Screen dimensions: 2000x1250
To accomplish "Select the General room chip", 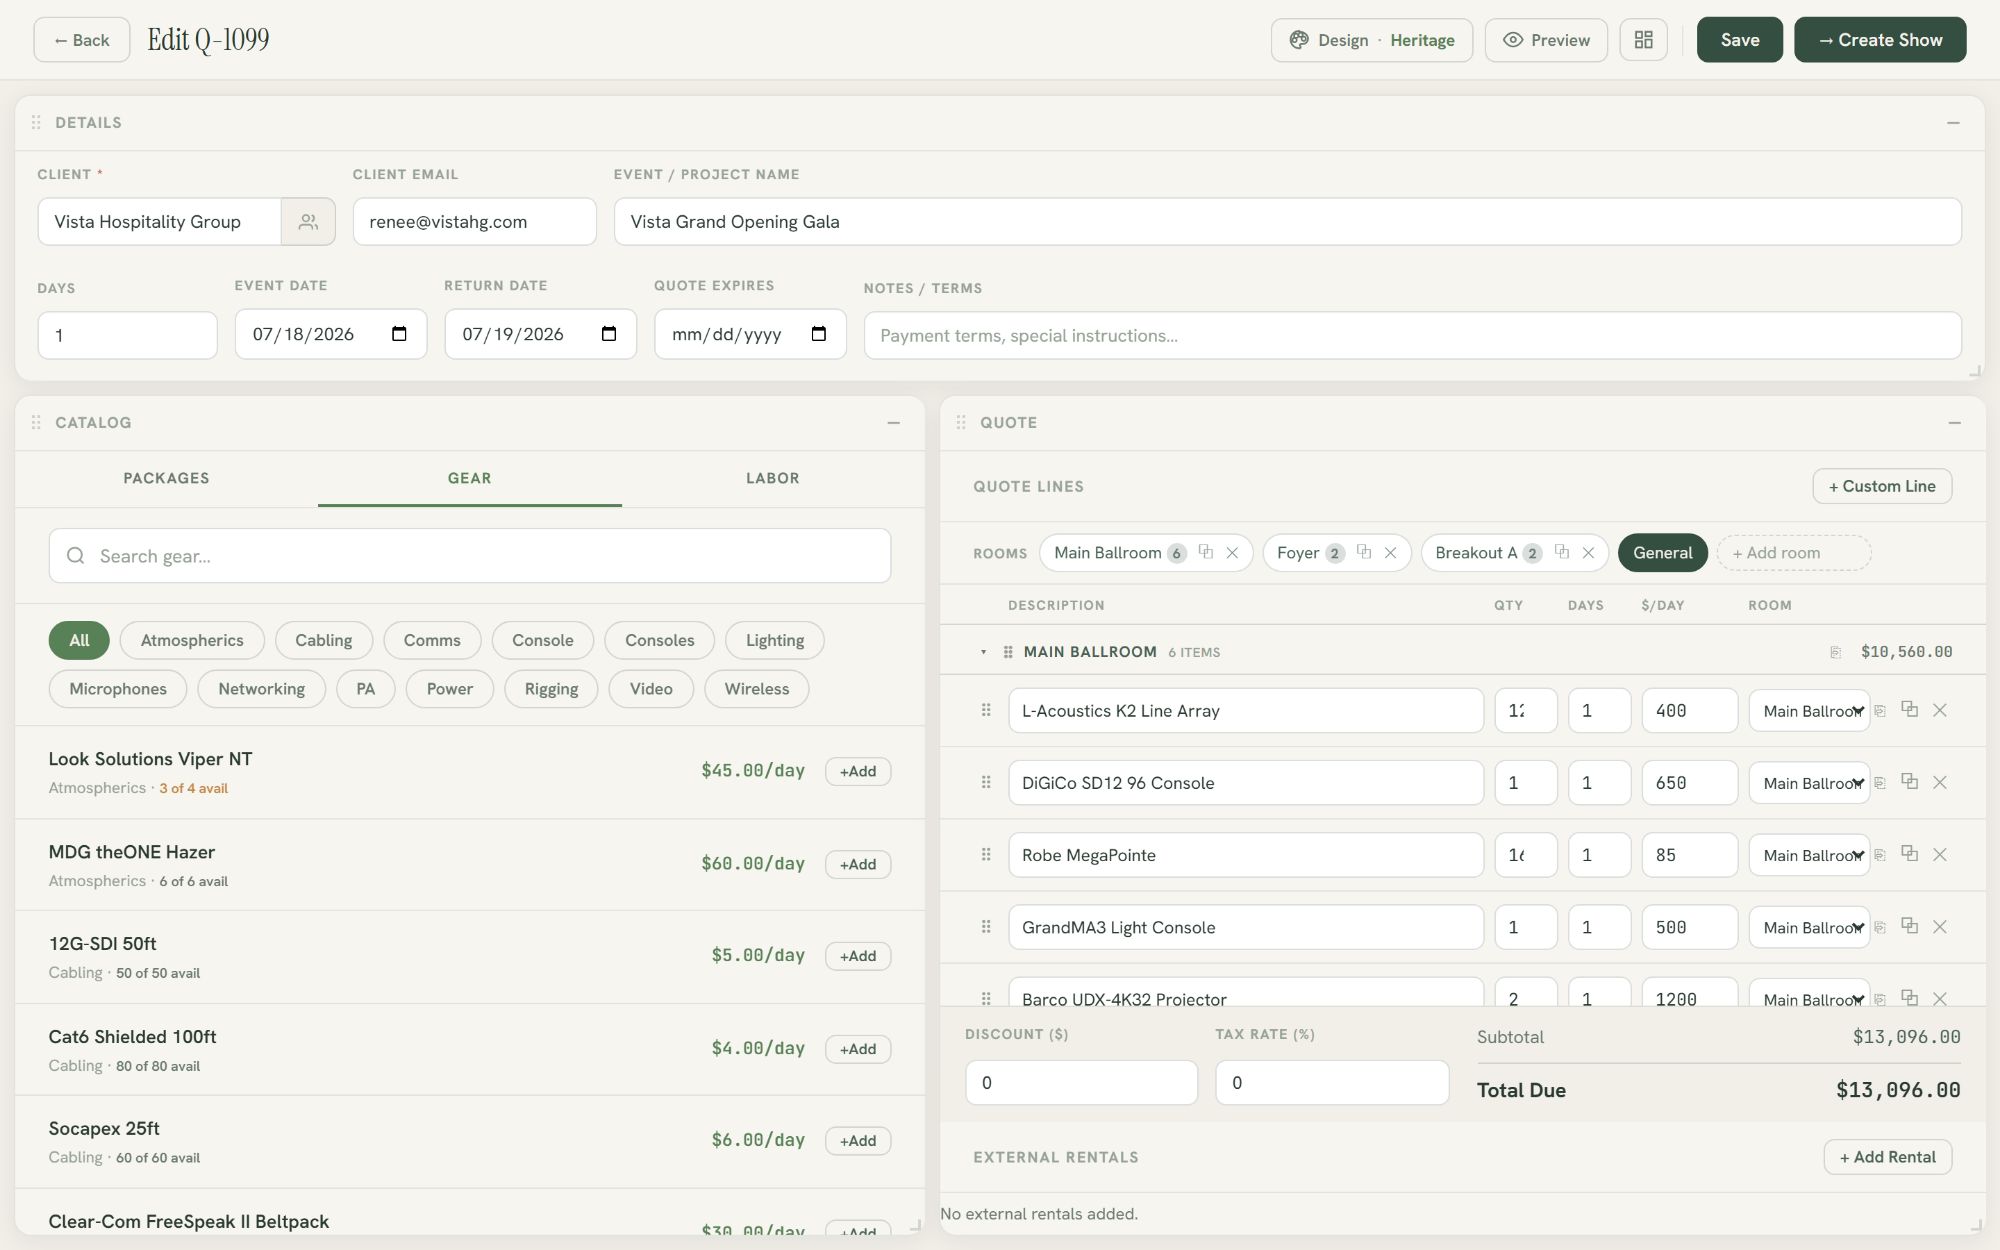I will 1662,552.
